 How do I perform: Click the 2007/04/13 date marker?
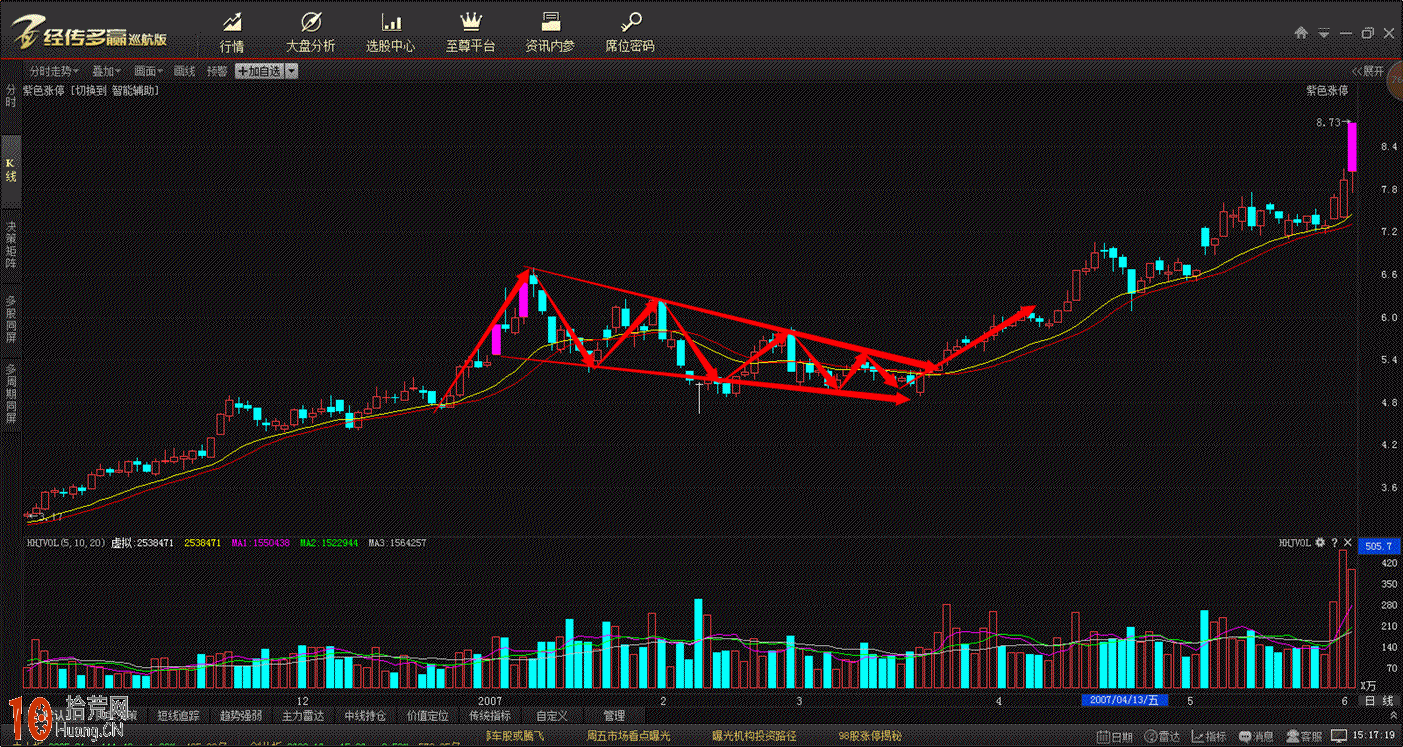point(1125,701)
